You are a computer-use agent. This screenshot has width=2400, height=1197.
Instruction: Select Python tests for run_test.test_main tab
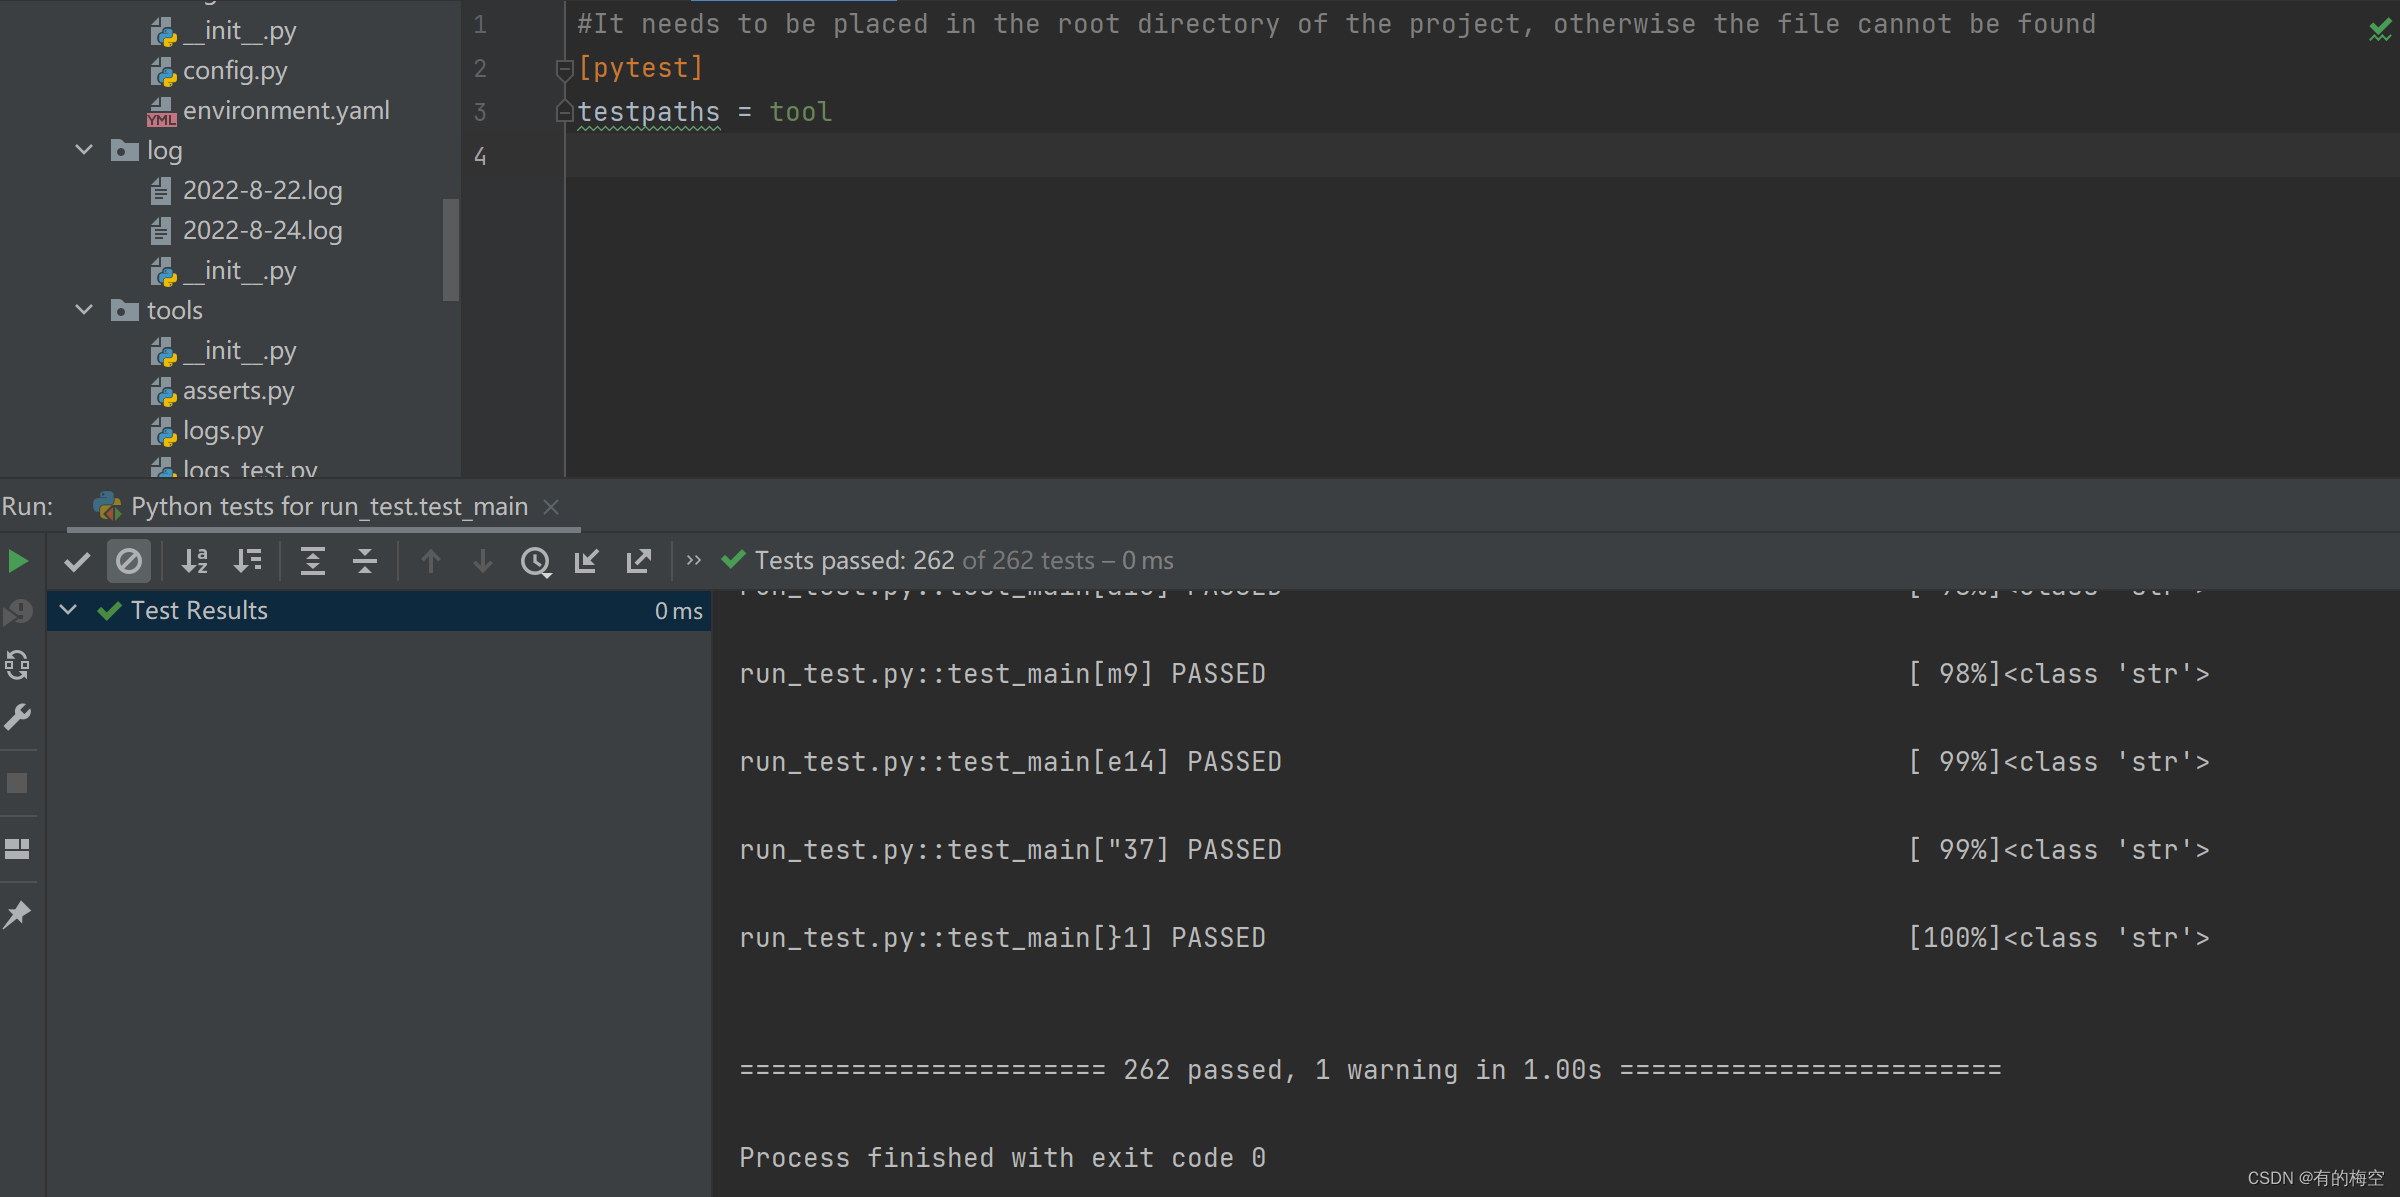coord(328,507)
